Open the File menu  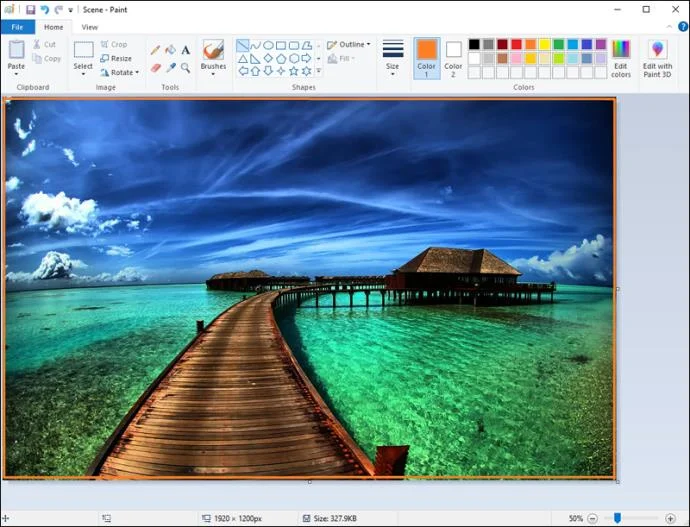[x=17, y=27]
